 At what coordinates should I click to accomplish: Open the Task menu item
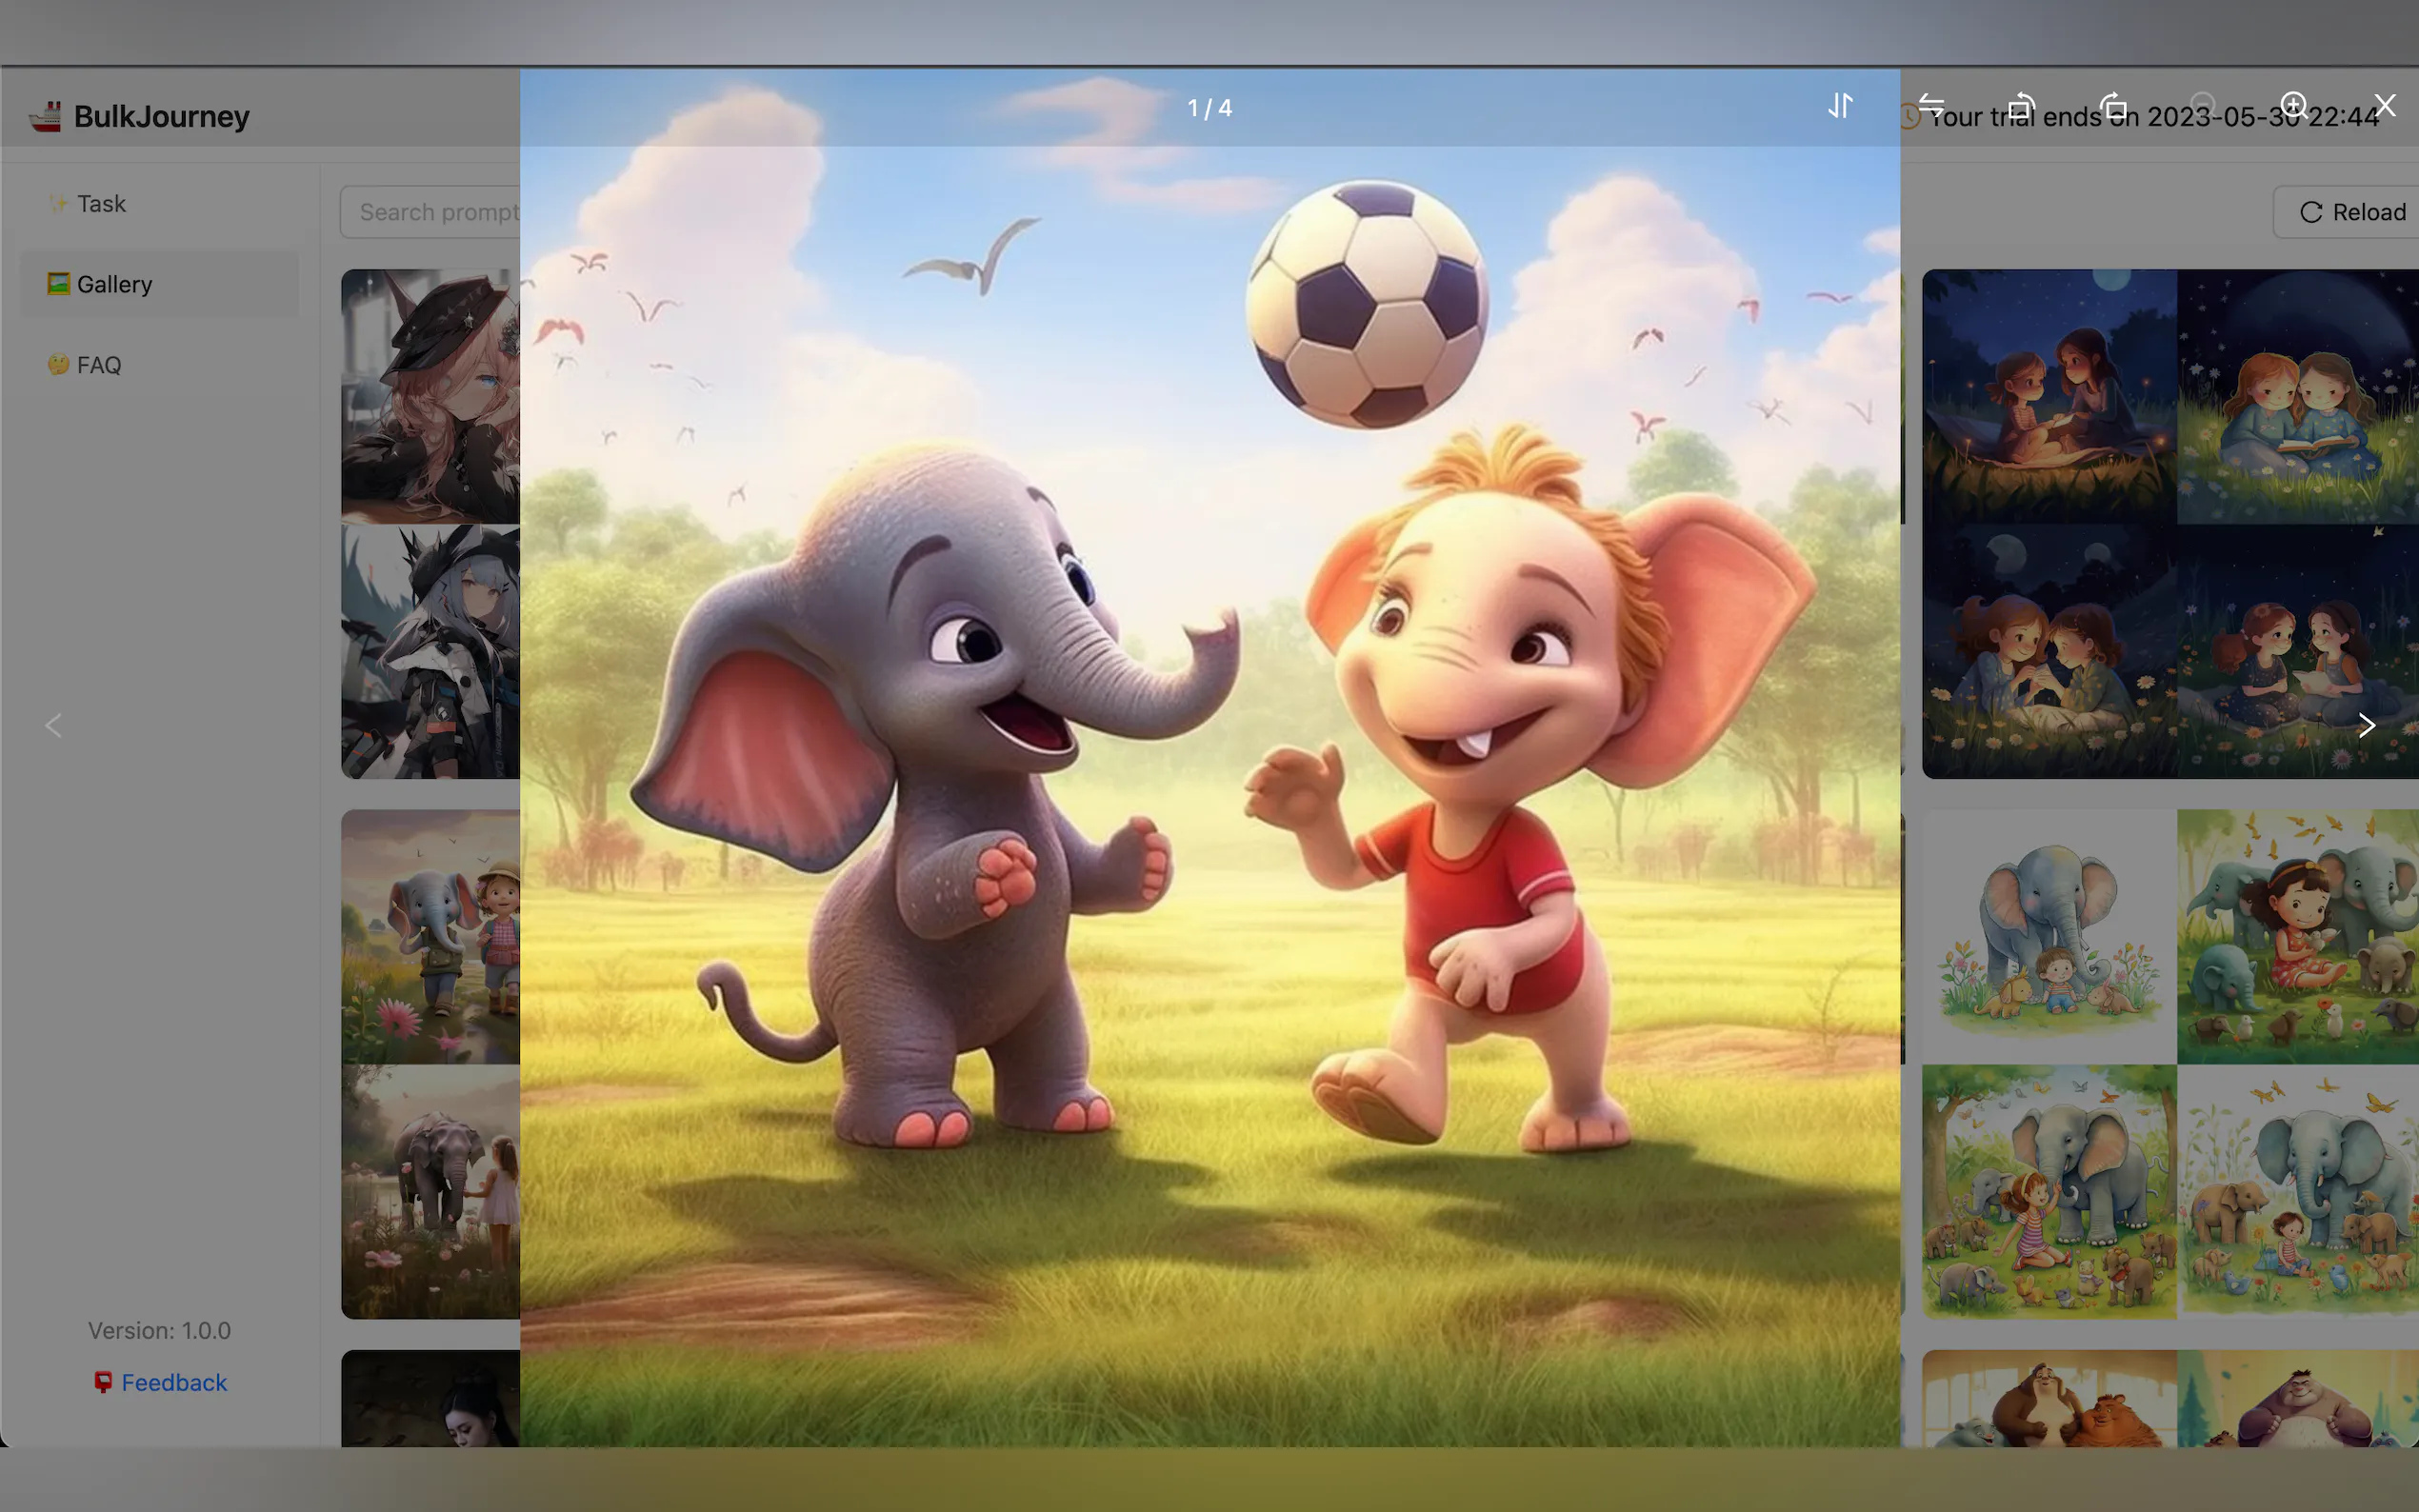(x=101, y=204)
